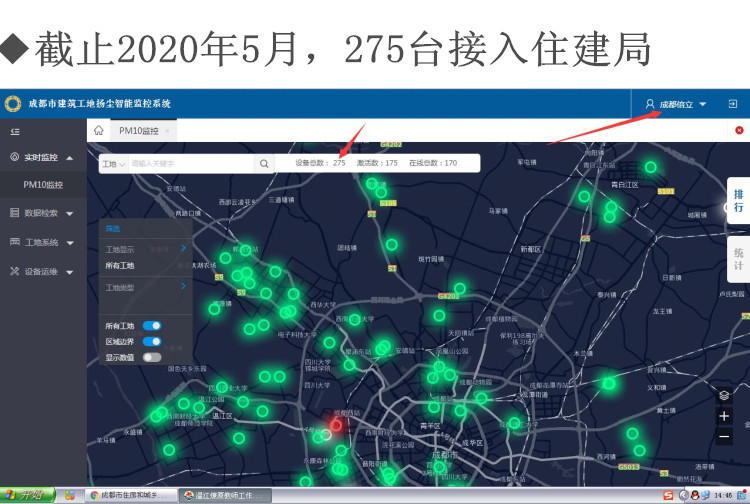
Task: Open the 数据检索 sidebar menu
Action: [43, 213]
